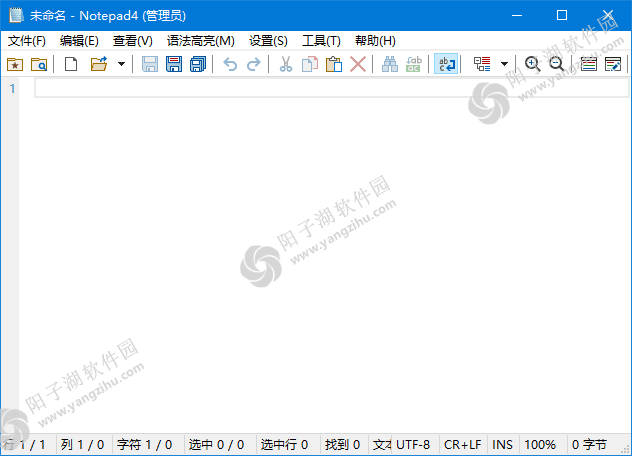Maximize the Notepad4 window
The width and height of the screenshot is (632, 456).
562,15
